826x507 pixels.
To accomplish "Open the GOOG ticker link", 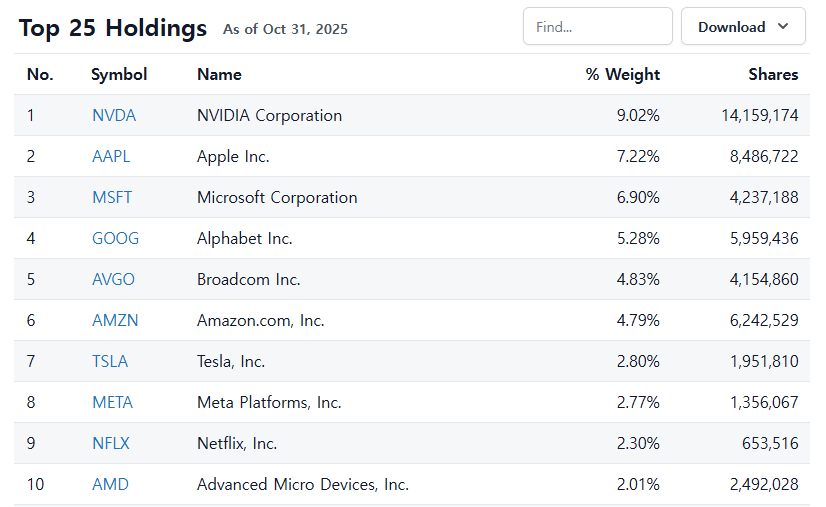I will pos(115,238).
